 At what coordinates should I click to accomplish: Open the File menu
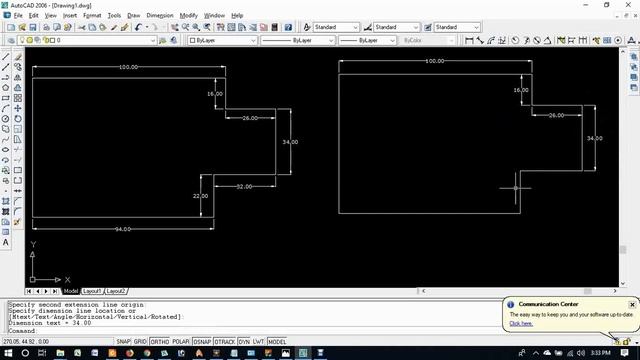pos(18,16)
